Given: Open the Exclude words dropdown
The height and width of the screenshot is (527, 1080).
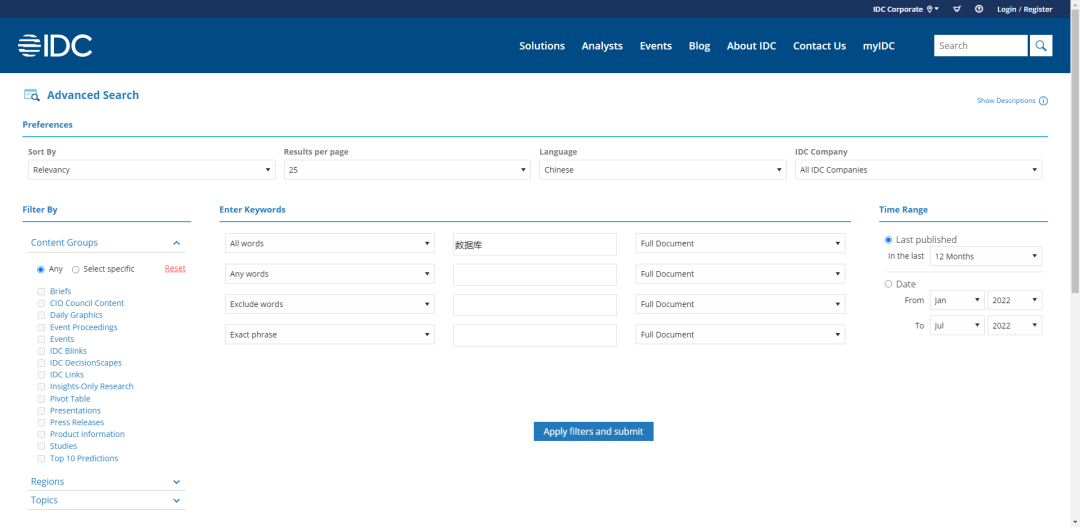Looking at the screenshot, I should (330, 304).
